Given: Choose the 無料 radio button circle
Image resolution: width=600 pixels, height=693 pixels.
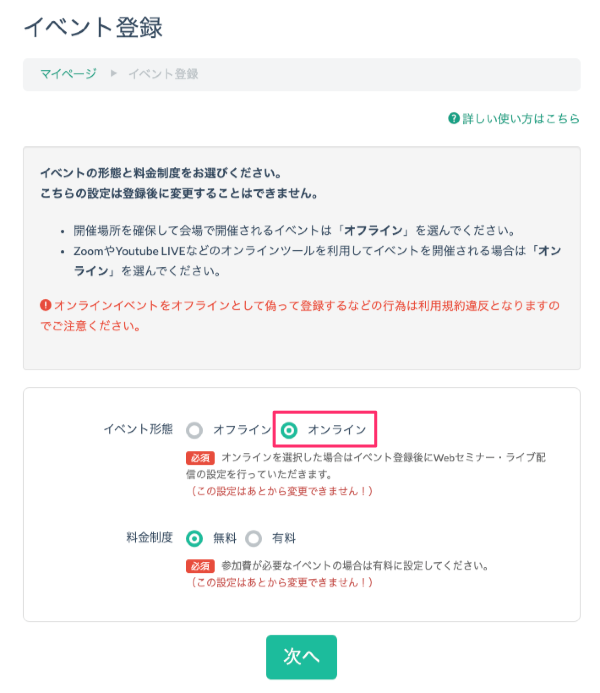Looking at the screenshot, I should pyautogui.click(x=194, y=539).
